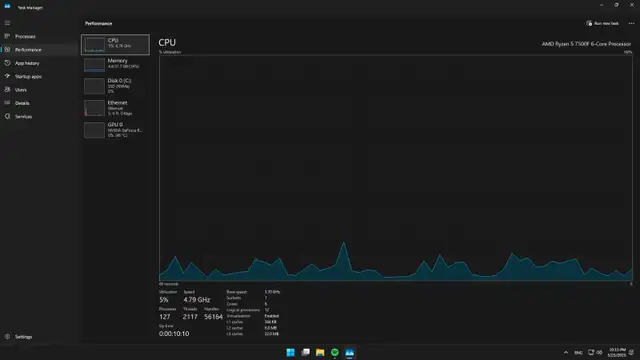The height and width of the screenshot is (360, 640).
Task: Click the 127 processes count
Action: (164, 317)
